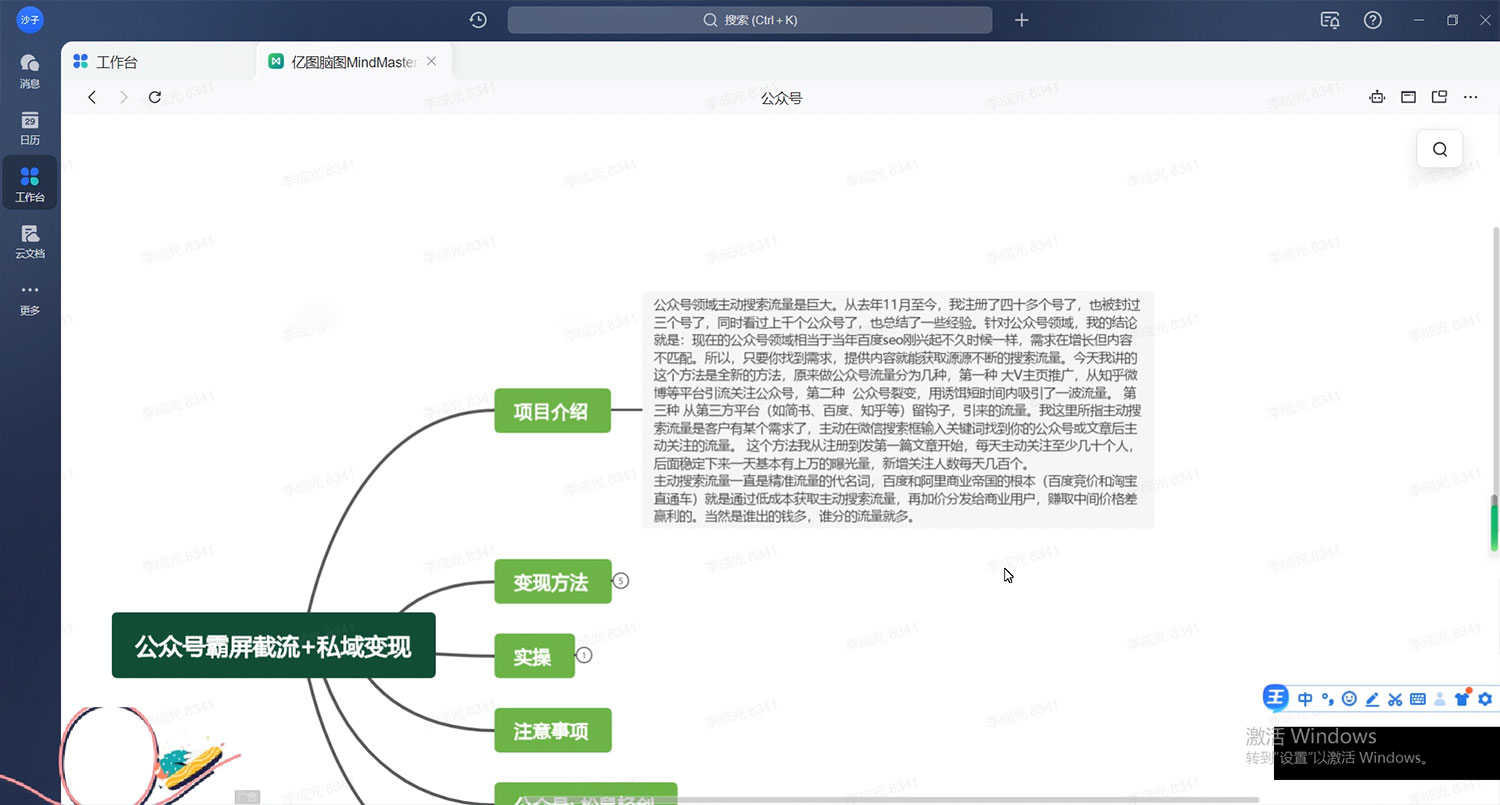Expand the 变现方法 node's collapsed branches
The width and height of the screenshot is (1500, 805).
[622, 579]
